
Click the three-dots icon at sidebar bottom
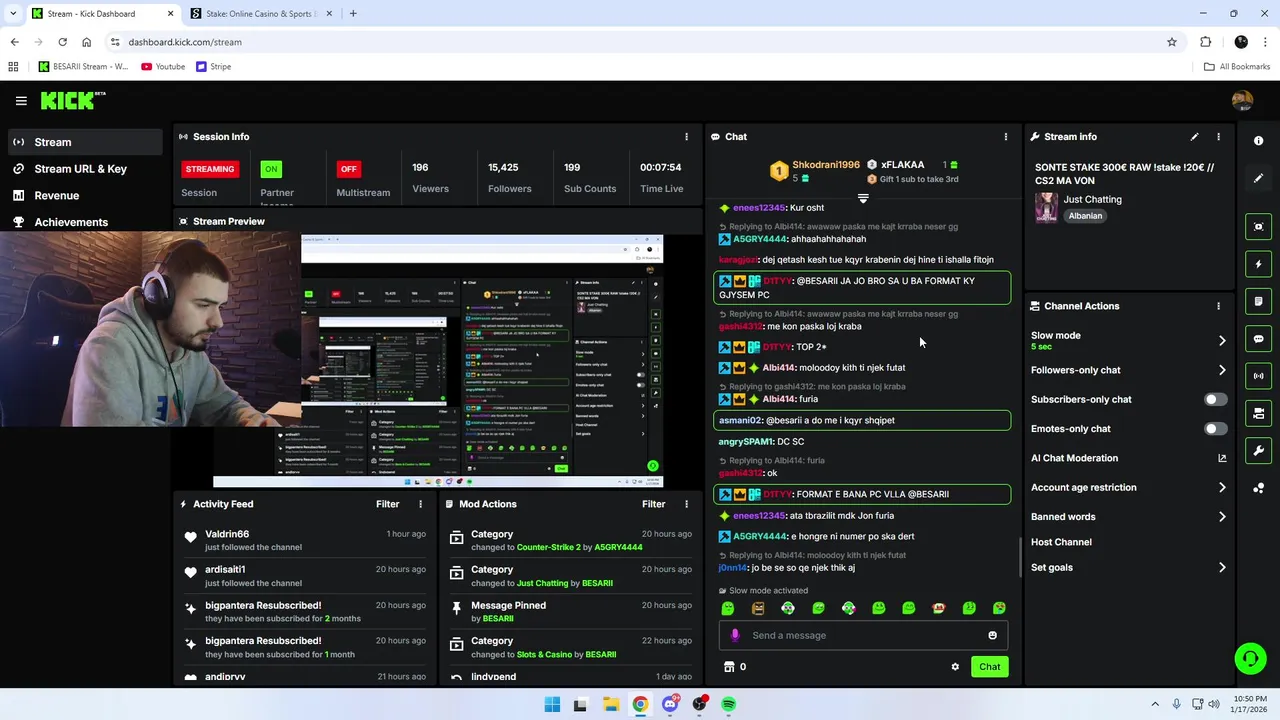pos(1258,488)
